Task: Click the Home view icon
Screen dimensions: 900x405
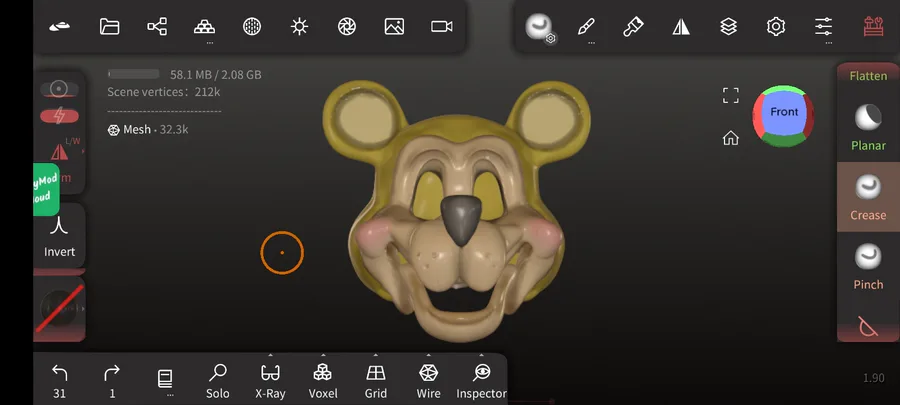Action: [731, 138]
